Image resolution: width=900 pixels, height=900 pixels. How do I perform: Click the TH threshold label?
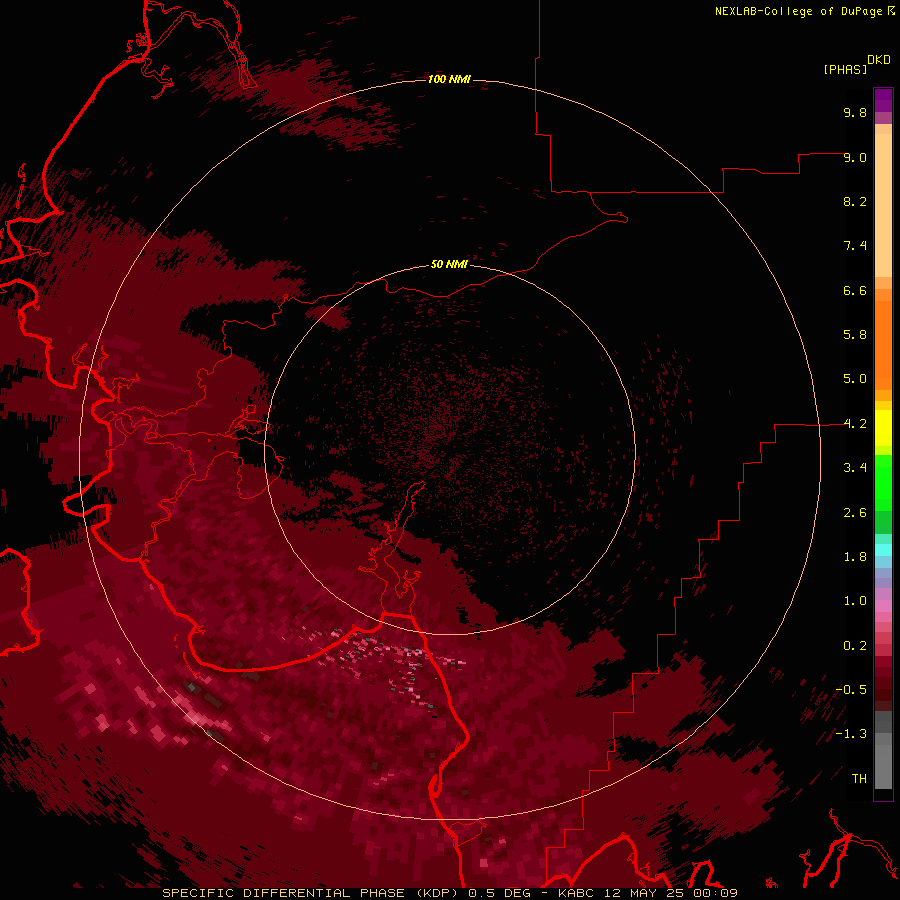(x=859, y=779)
